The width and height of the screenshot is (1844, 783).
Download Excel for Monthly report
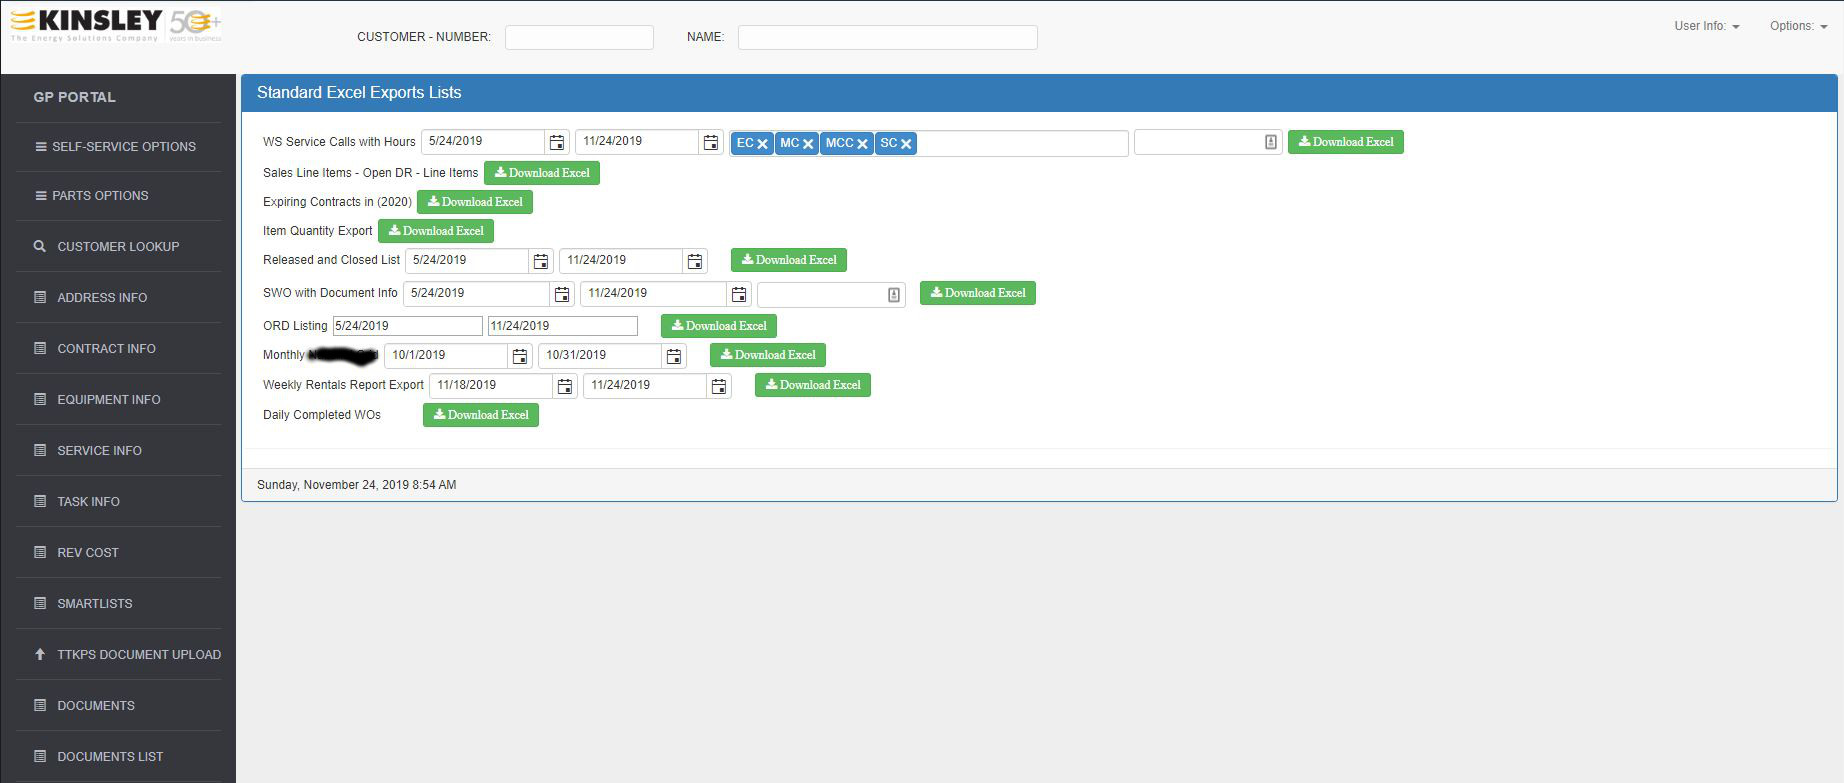pos(768,355)
